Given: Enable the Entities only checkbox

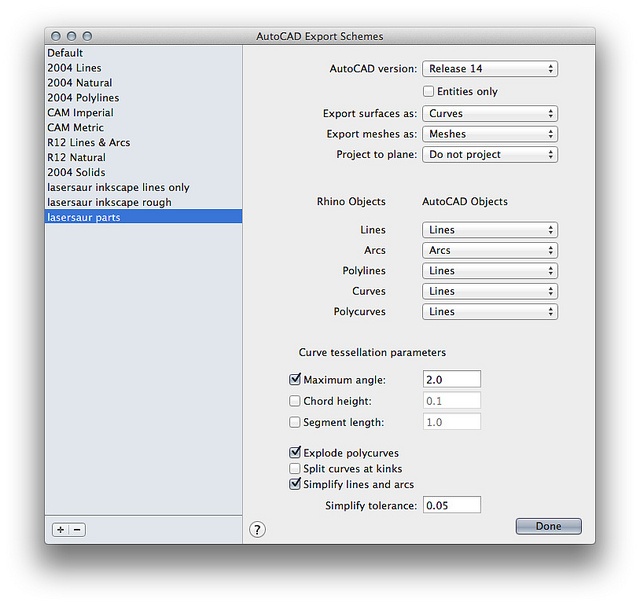Looking at the screenshot, I should [428, 91].
